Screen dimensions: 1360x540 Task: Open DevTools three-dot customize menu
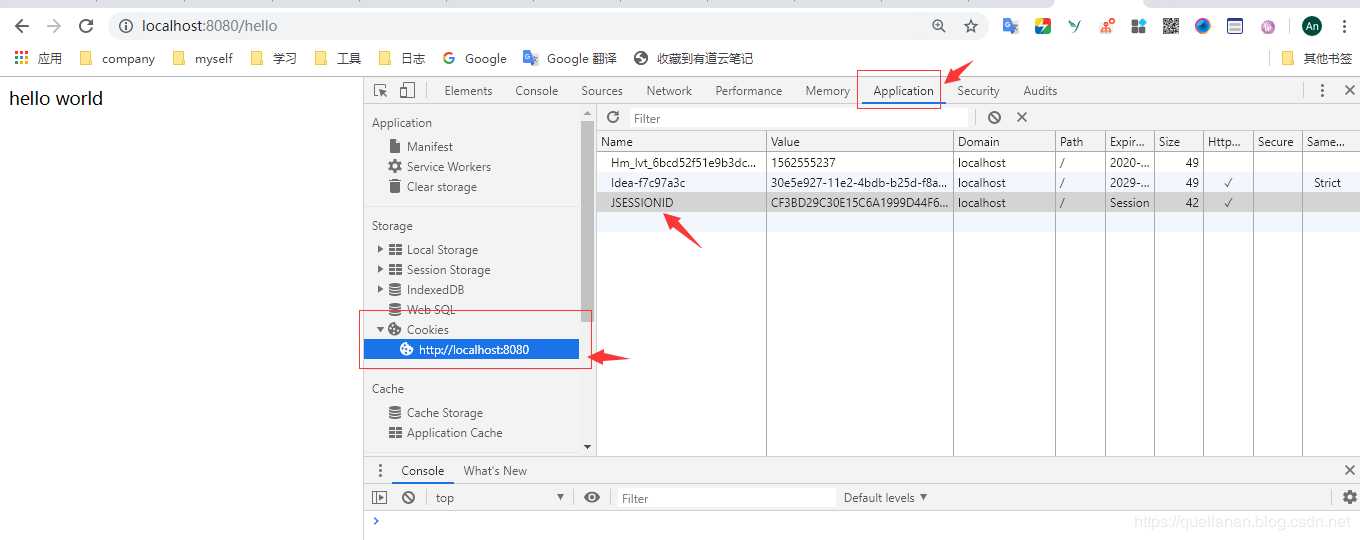1322,90
